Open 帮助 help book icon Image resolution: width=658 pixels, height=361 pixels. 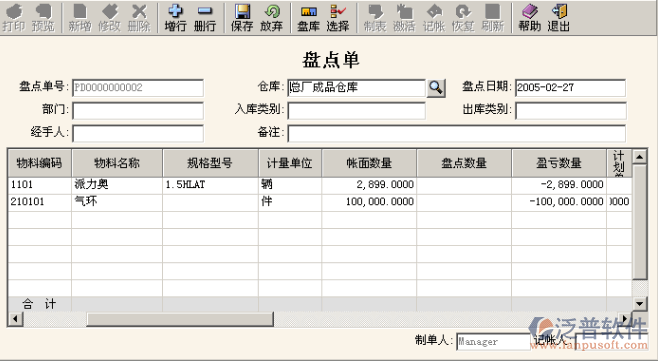[x=530, y=18]
